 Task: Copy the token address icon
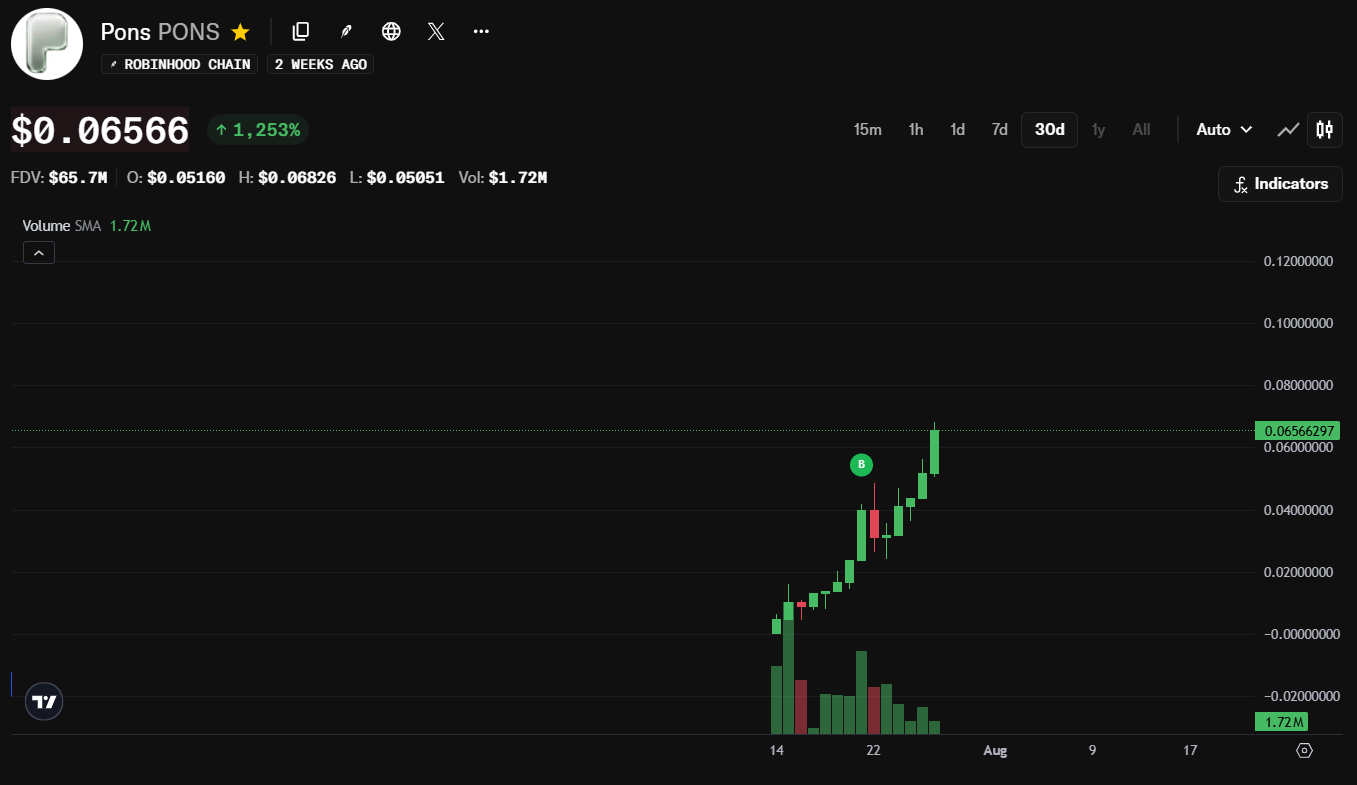pyautogui.click(x=300, y=31)
